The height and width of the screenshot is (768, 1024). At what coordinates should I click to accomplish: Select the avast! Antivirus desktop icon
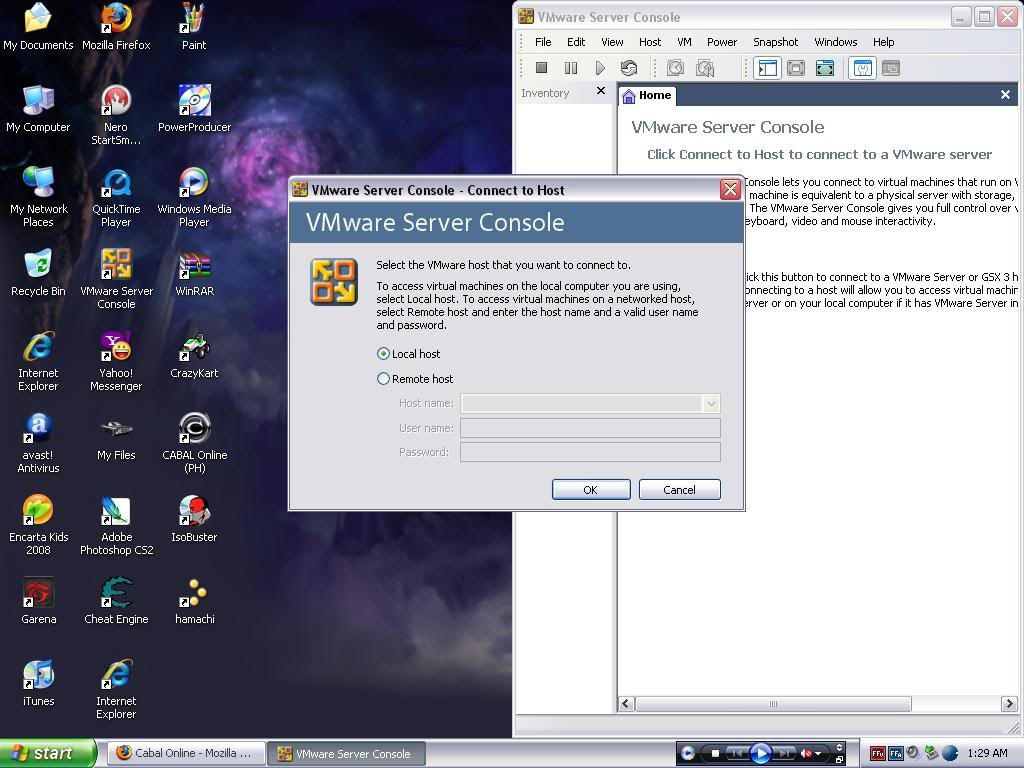pyautogui.click(x=38, y=443)
